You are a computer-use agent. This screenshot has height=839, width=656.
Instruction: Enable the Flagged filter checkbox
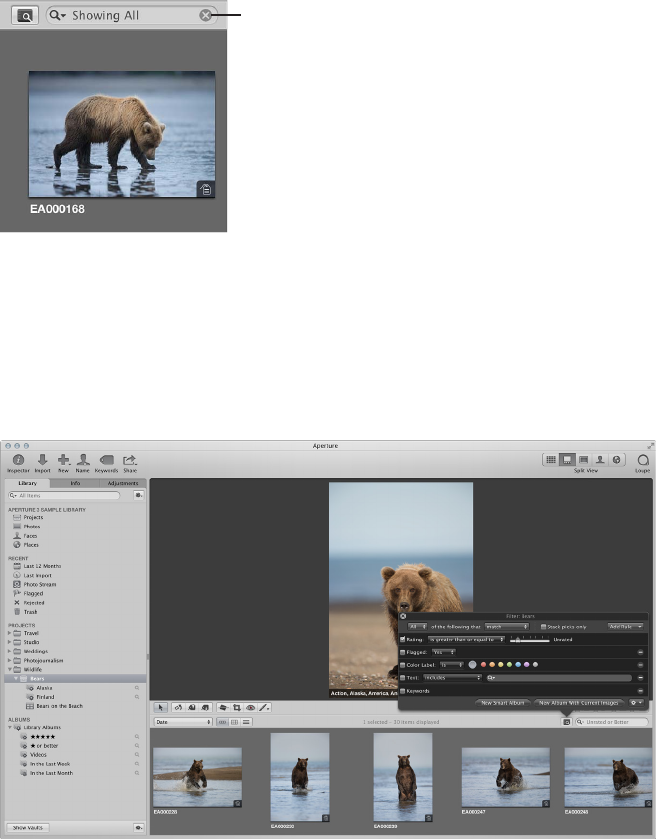(403, 652)
